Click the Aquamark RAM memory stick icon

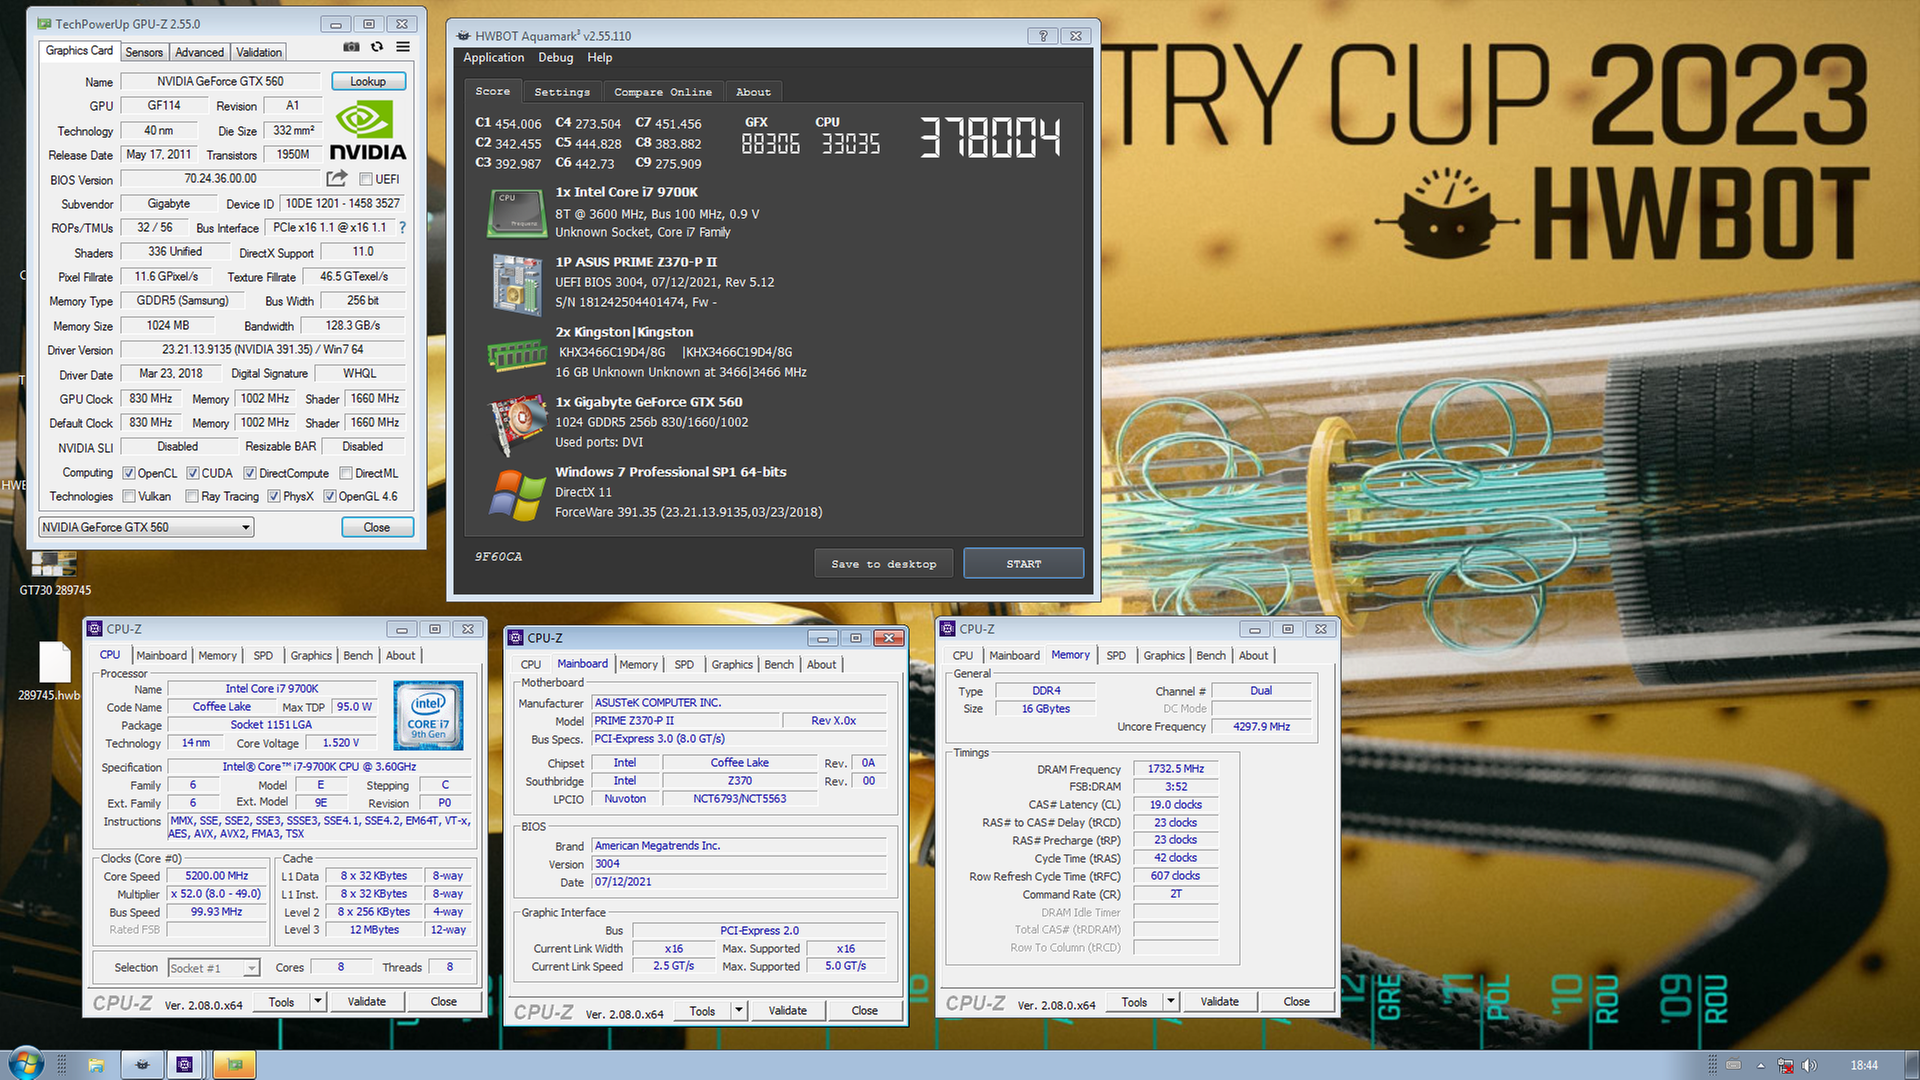click(x=516, y=354)
